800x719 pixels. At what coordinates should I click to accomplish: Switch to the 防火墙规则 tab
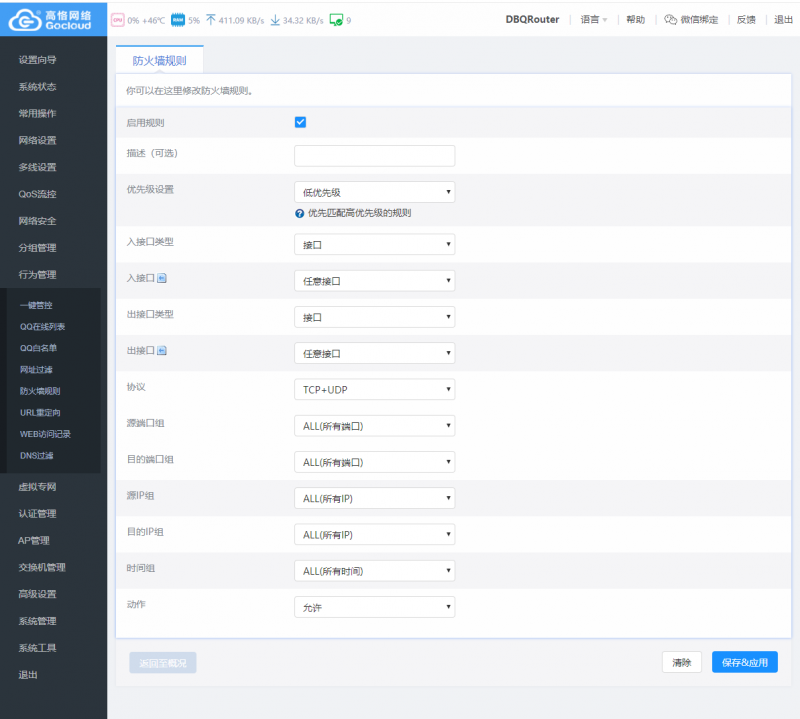159,60
